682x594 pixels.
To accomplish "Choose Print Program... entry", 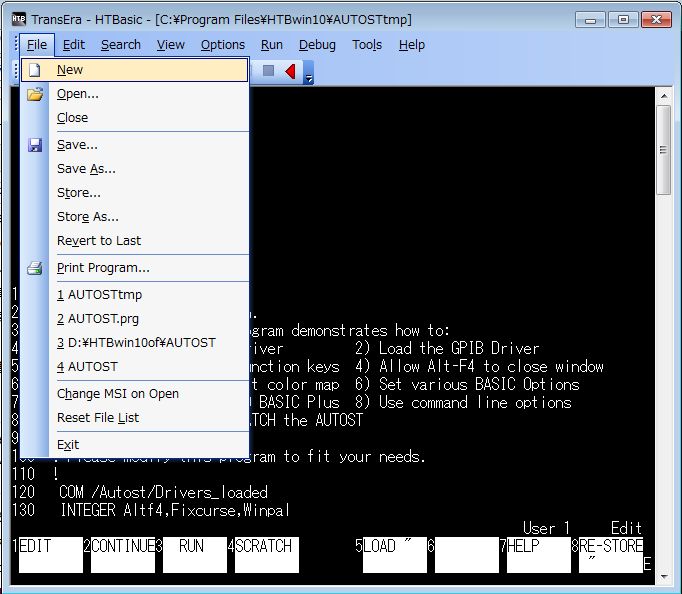I will tap(135, 268).
